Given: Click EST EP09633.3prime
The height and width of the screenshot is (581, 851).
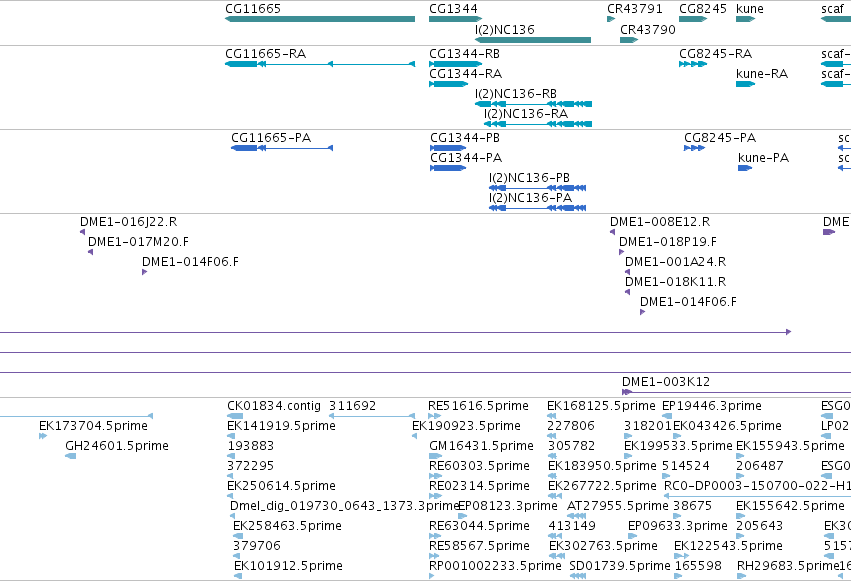Looking at the screenshot, I should (x=632, y=537).
